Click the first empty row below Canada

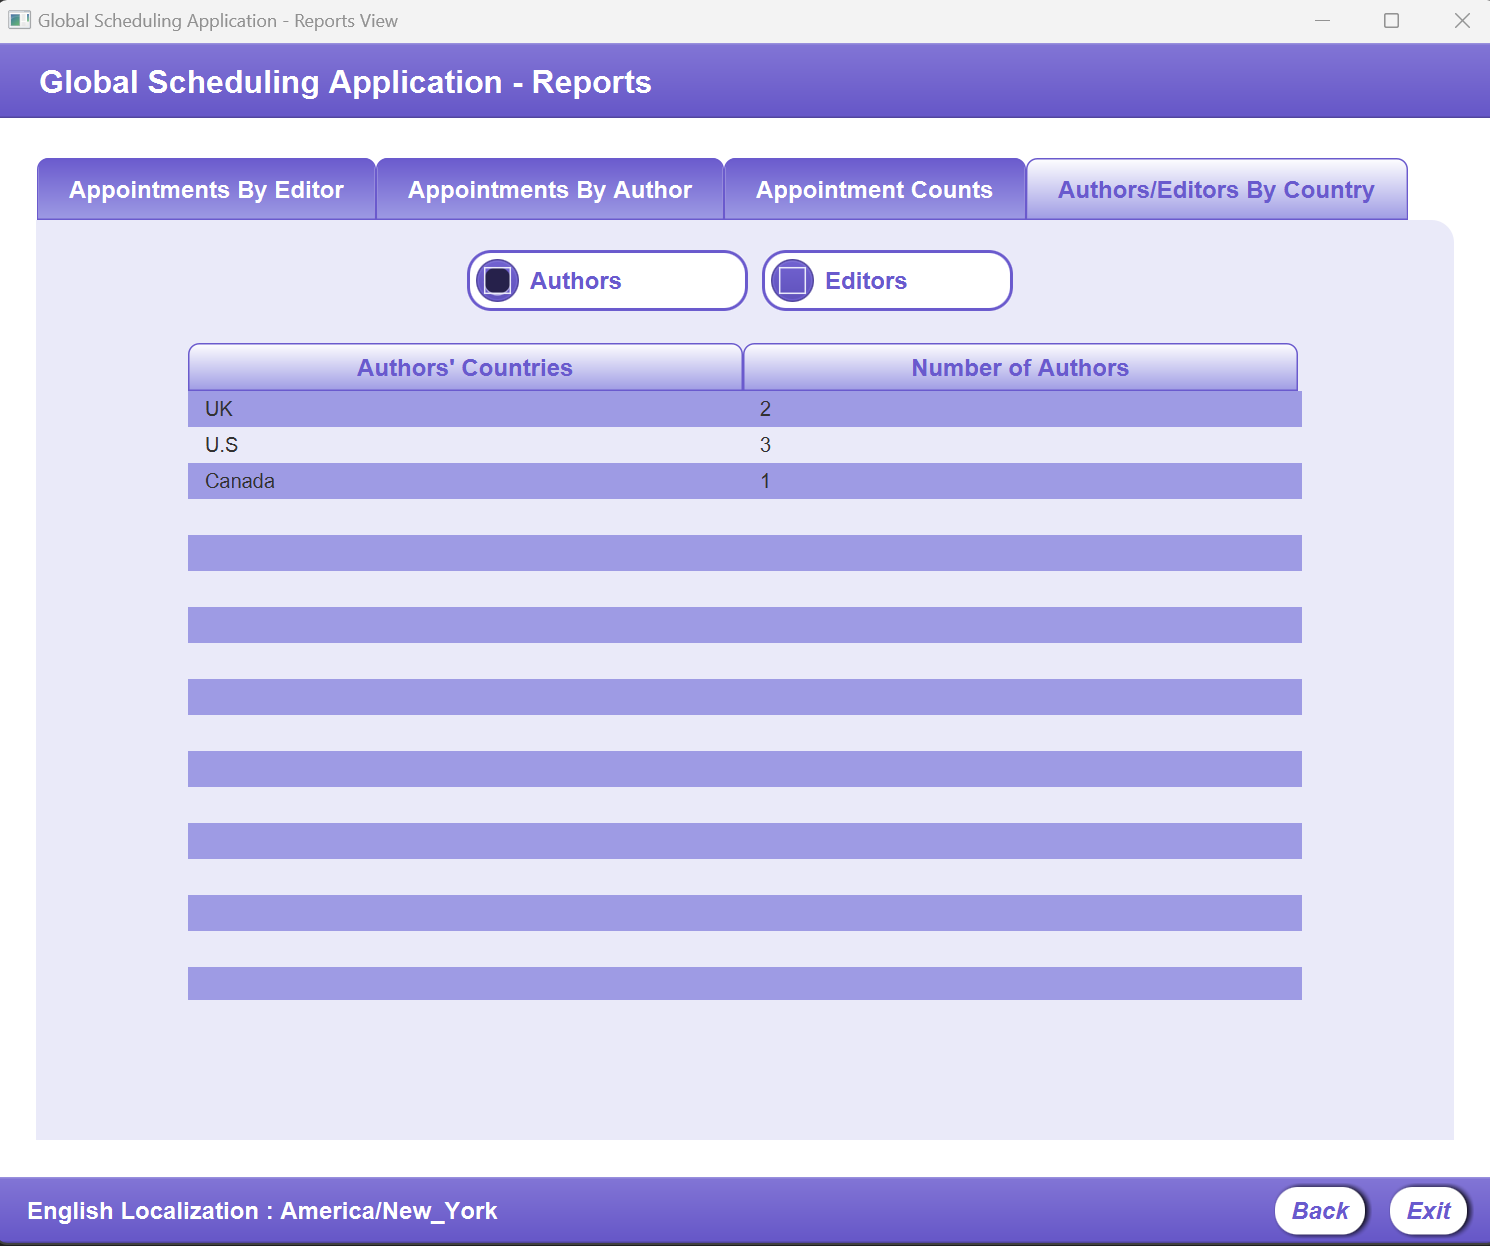click(744, 553)
